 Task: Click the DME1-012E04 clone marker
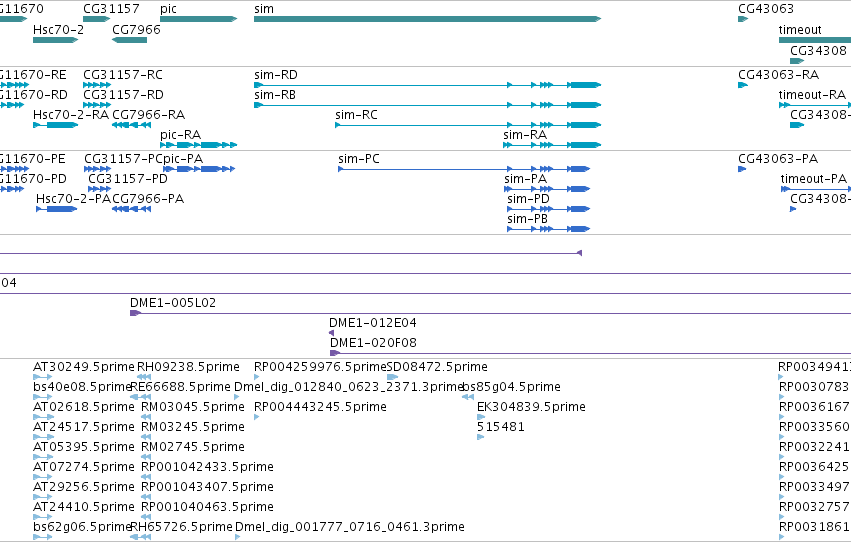[332, 333]
